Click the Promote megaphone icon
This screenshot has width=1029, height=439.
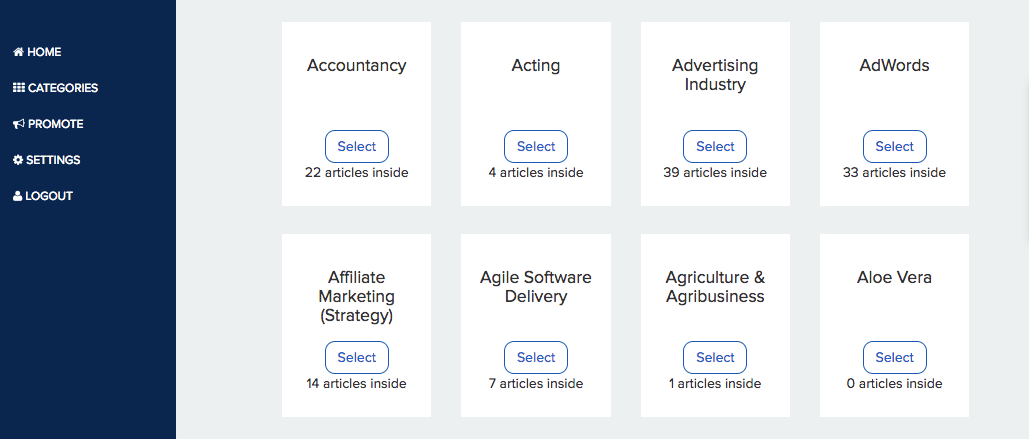18,124
